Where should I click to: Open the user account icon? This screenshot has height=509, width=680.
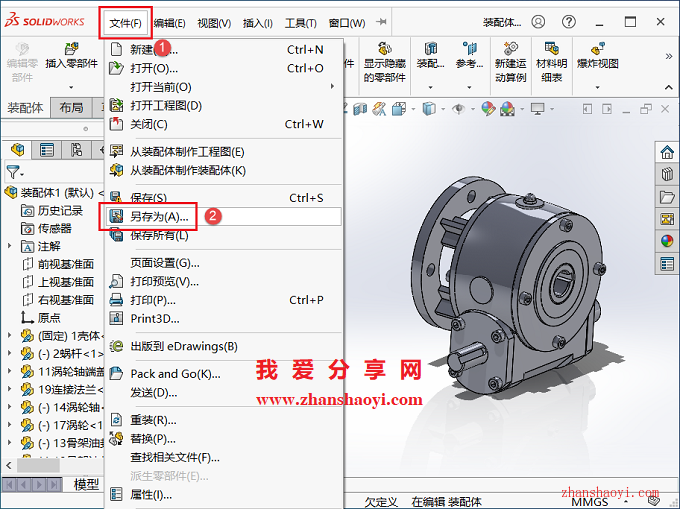tap(538, 21)
